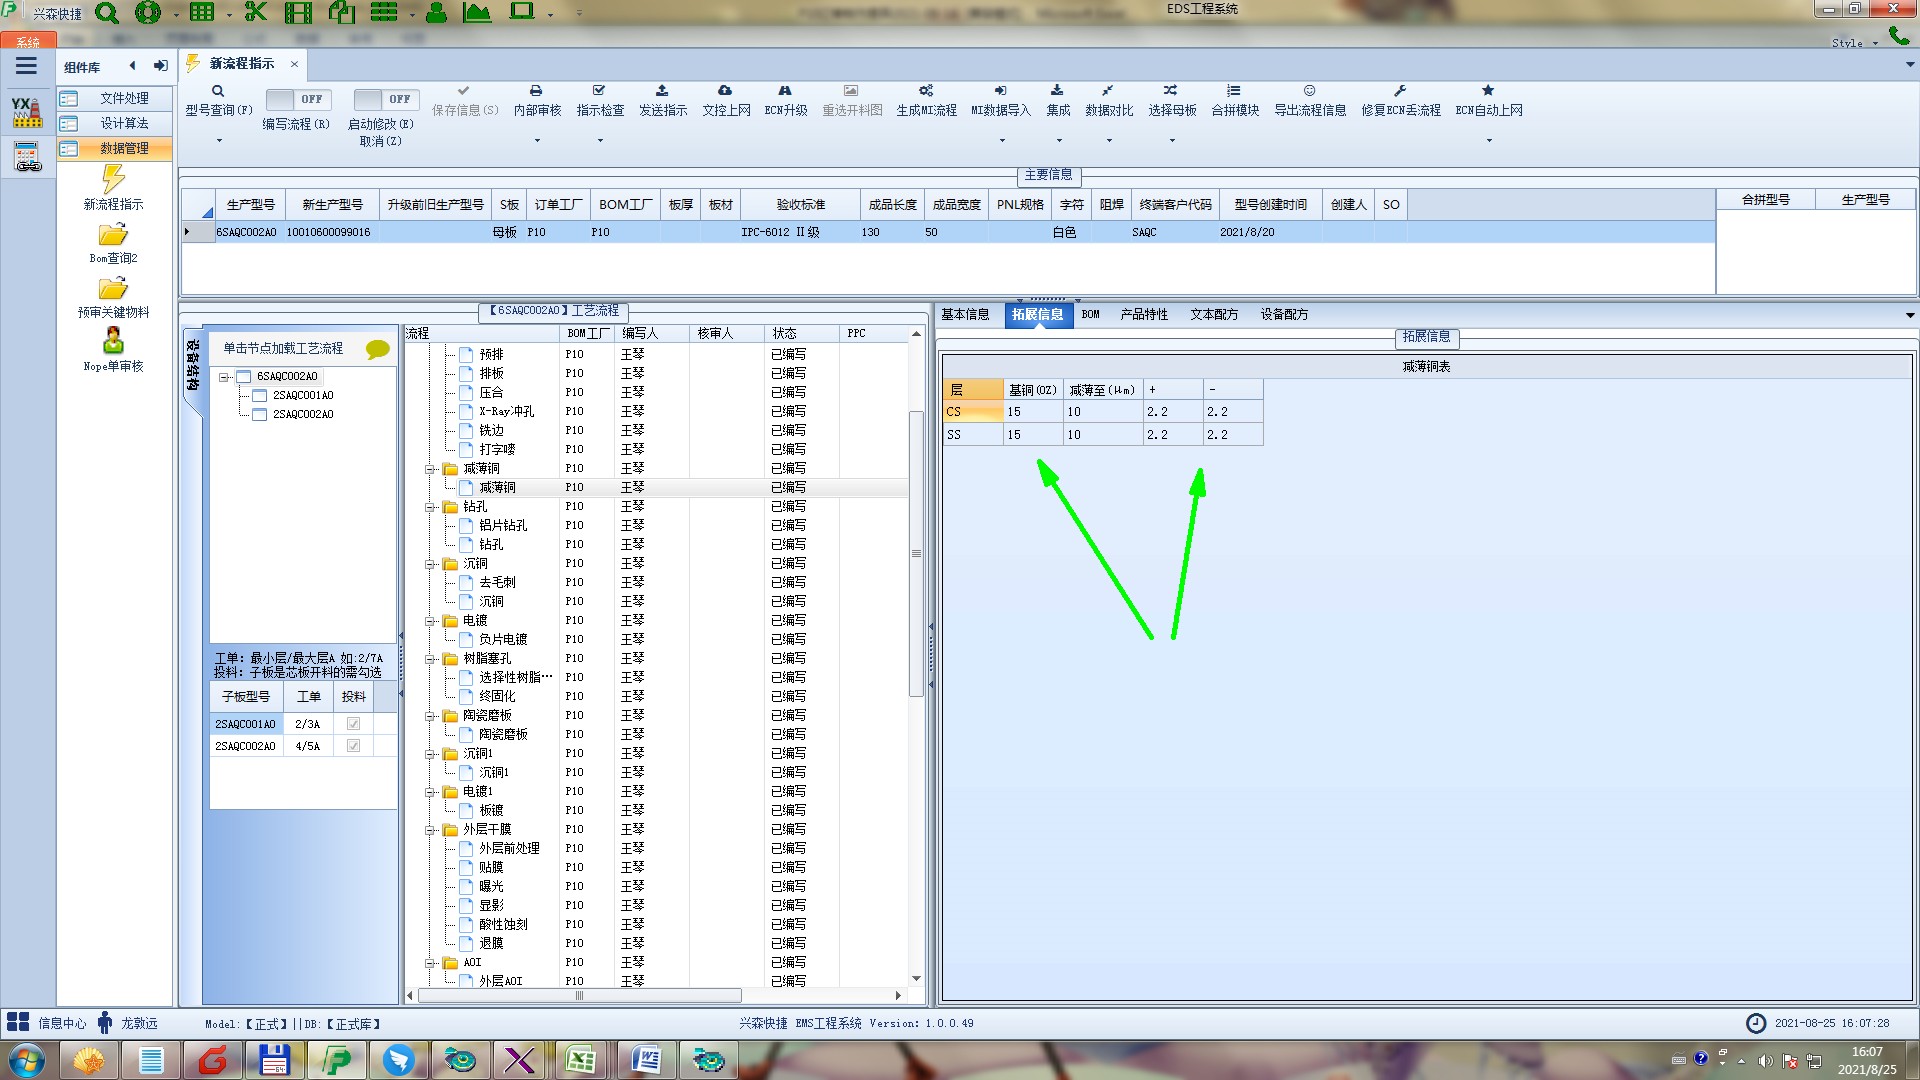Click the Nope单审核 person icon
The image size is (1920, 1080).
[113, 341]
